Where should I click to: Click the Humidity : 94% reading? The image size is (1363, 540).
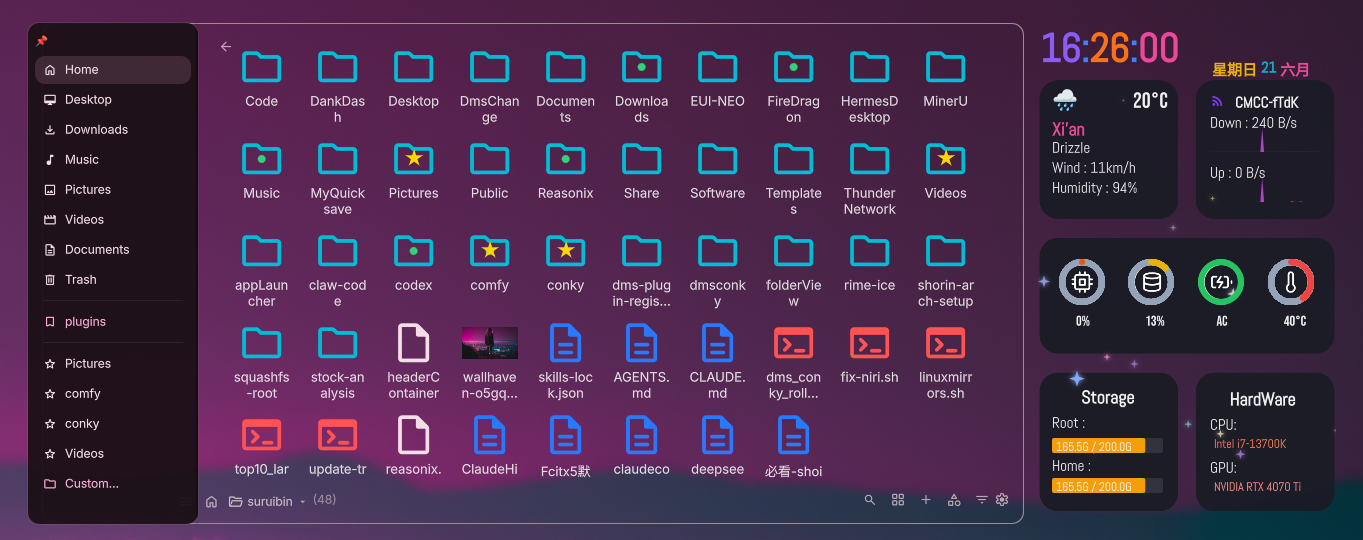point(1094,188)
